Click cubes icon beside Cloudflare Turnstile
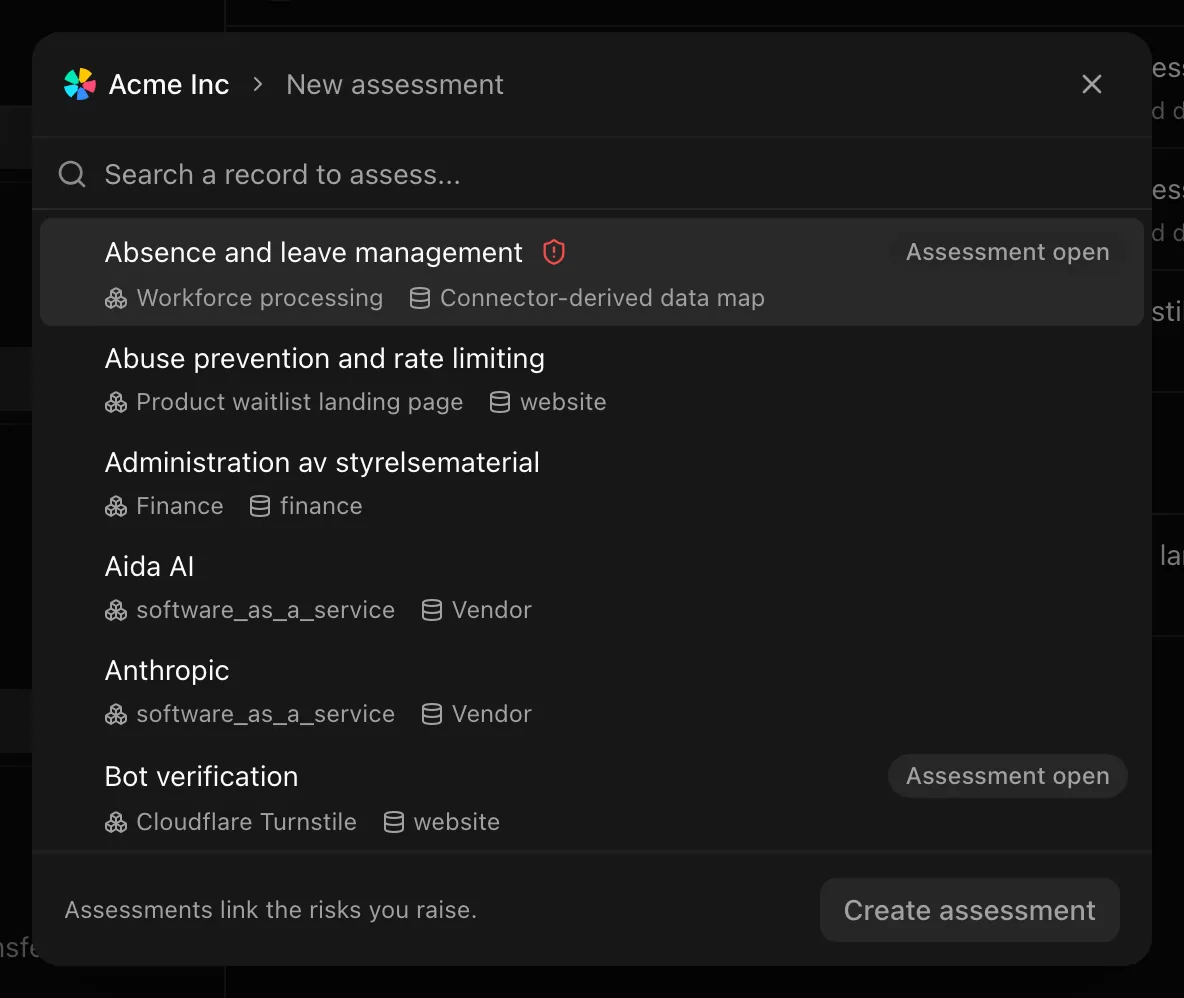Screen dimensions: 1184x998 point(116,822)
